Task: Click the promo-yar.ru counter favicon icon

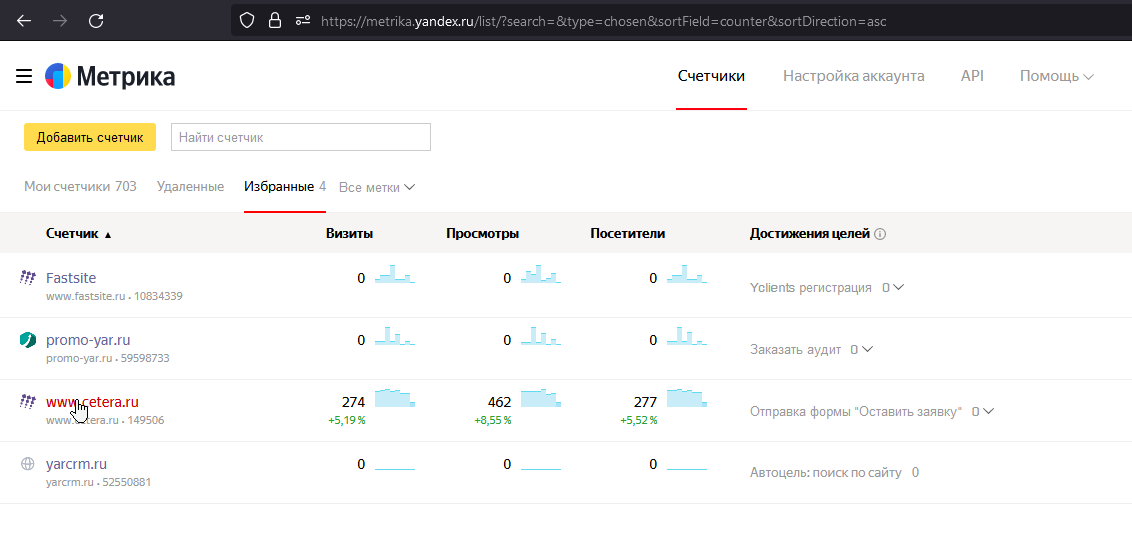Action: point(28,340)
